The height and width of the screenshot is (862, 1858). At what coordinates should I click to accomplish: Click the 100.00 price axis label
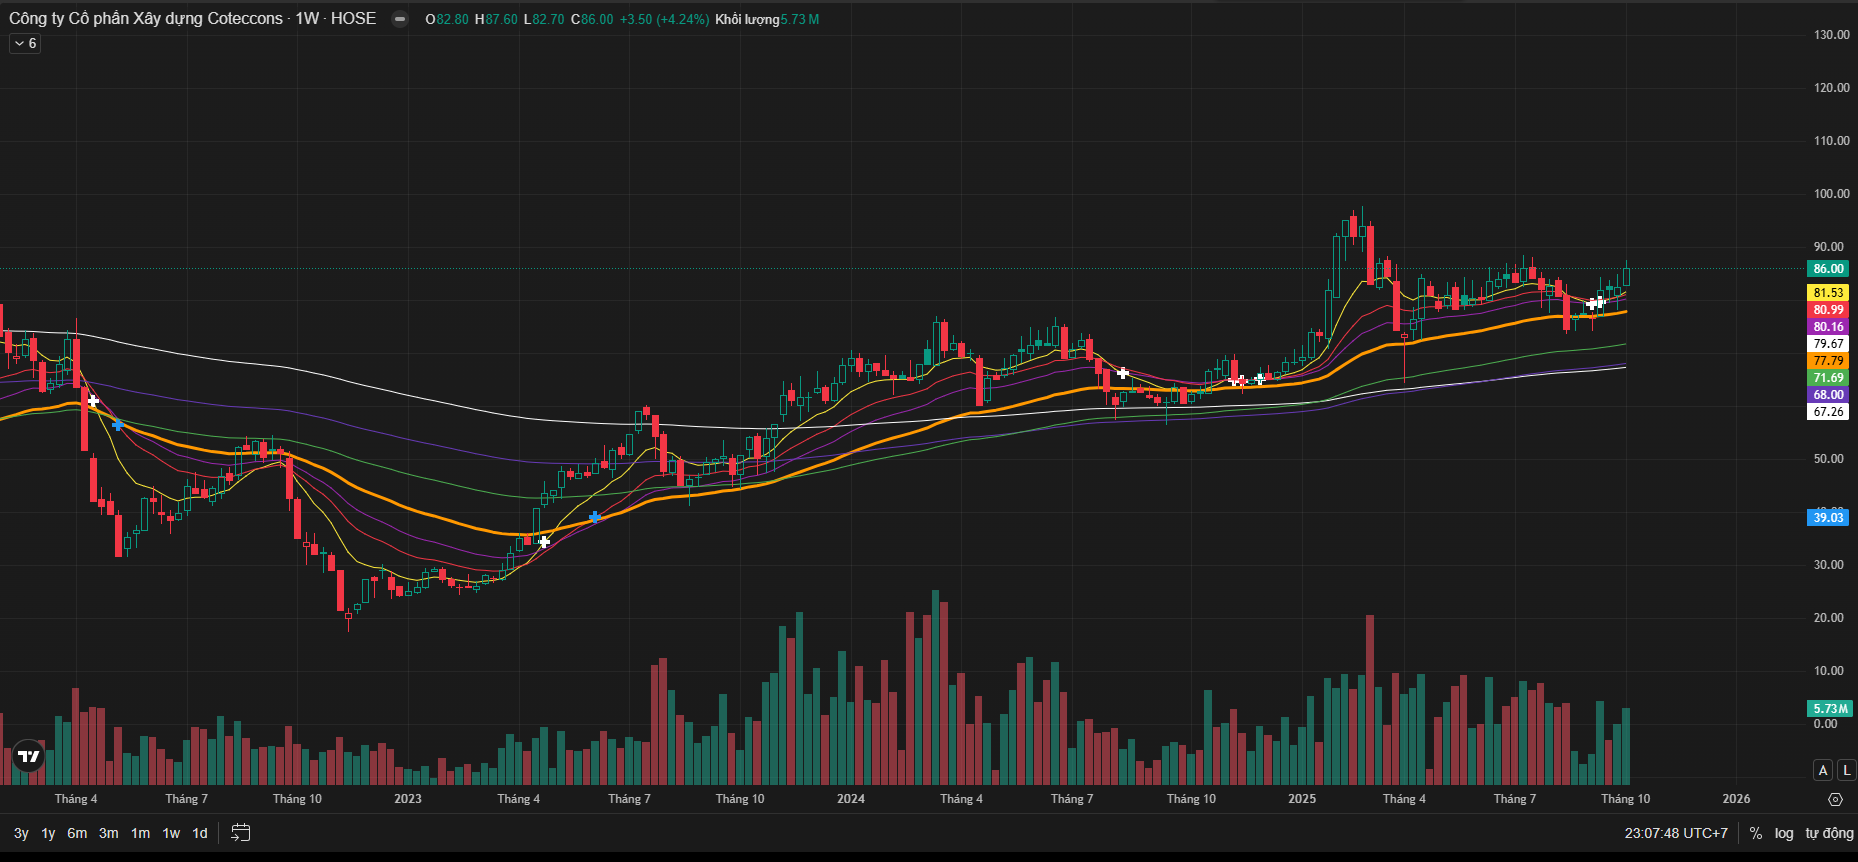tap(1832, 194)
